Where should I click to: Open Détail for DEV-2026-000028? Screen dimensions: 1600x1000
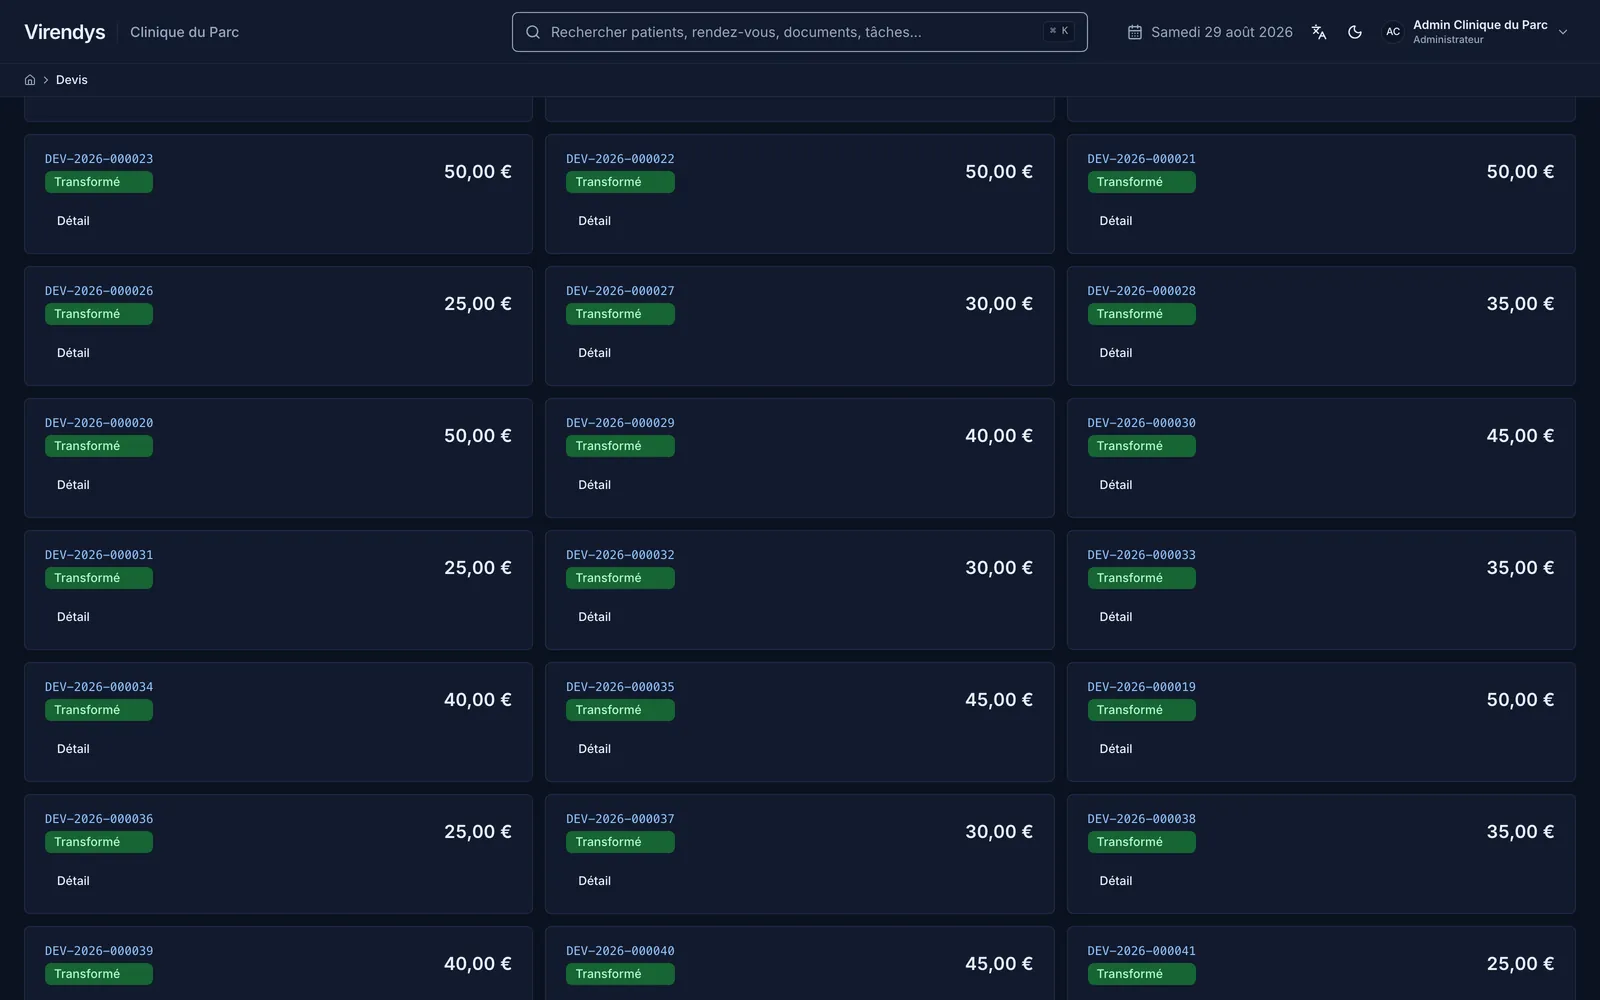point(1116,353)
